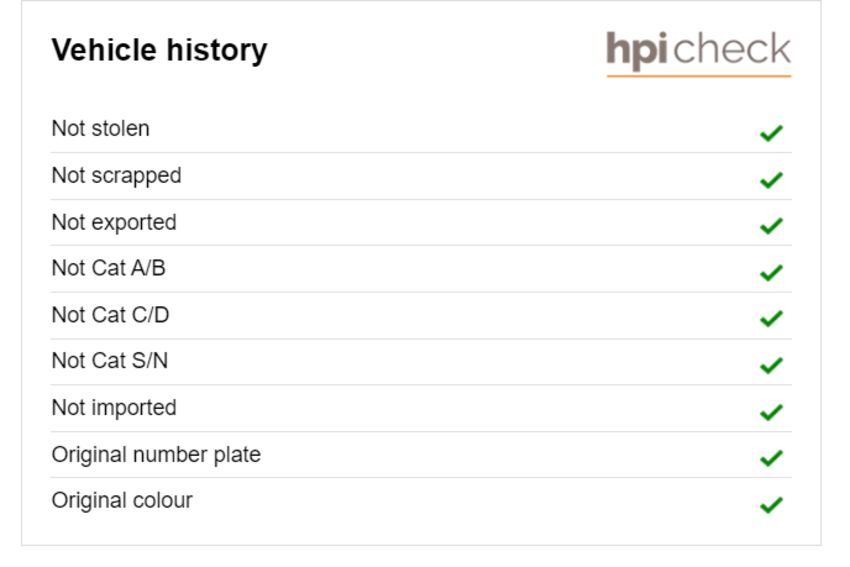Select the checkmark next to Not scrapped
850x567 pixels.
771,179
